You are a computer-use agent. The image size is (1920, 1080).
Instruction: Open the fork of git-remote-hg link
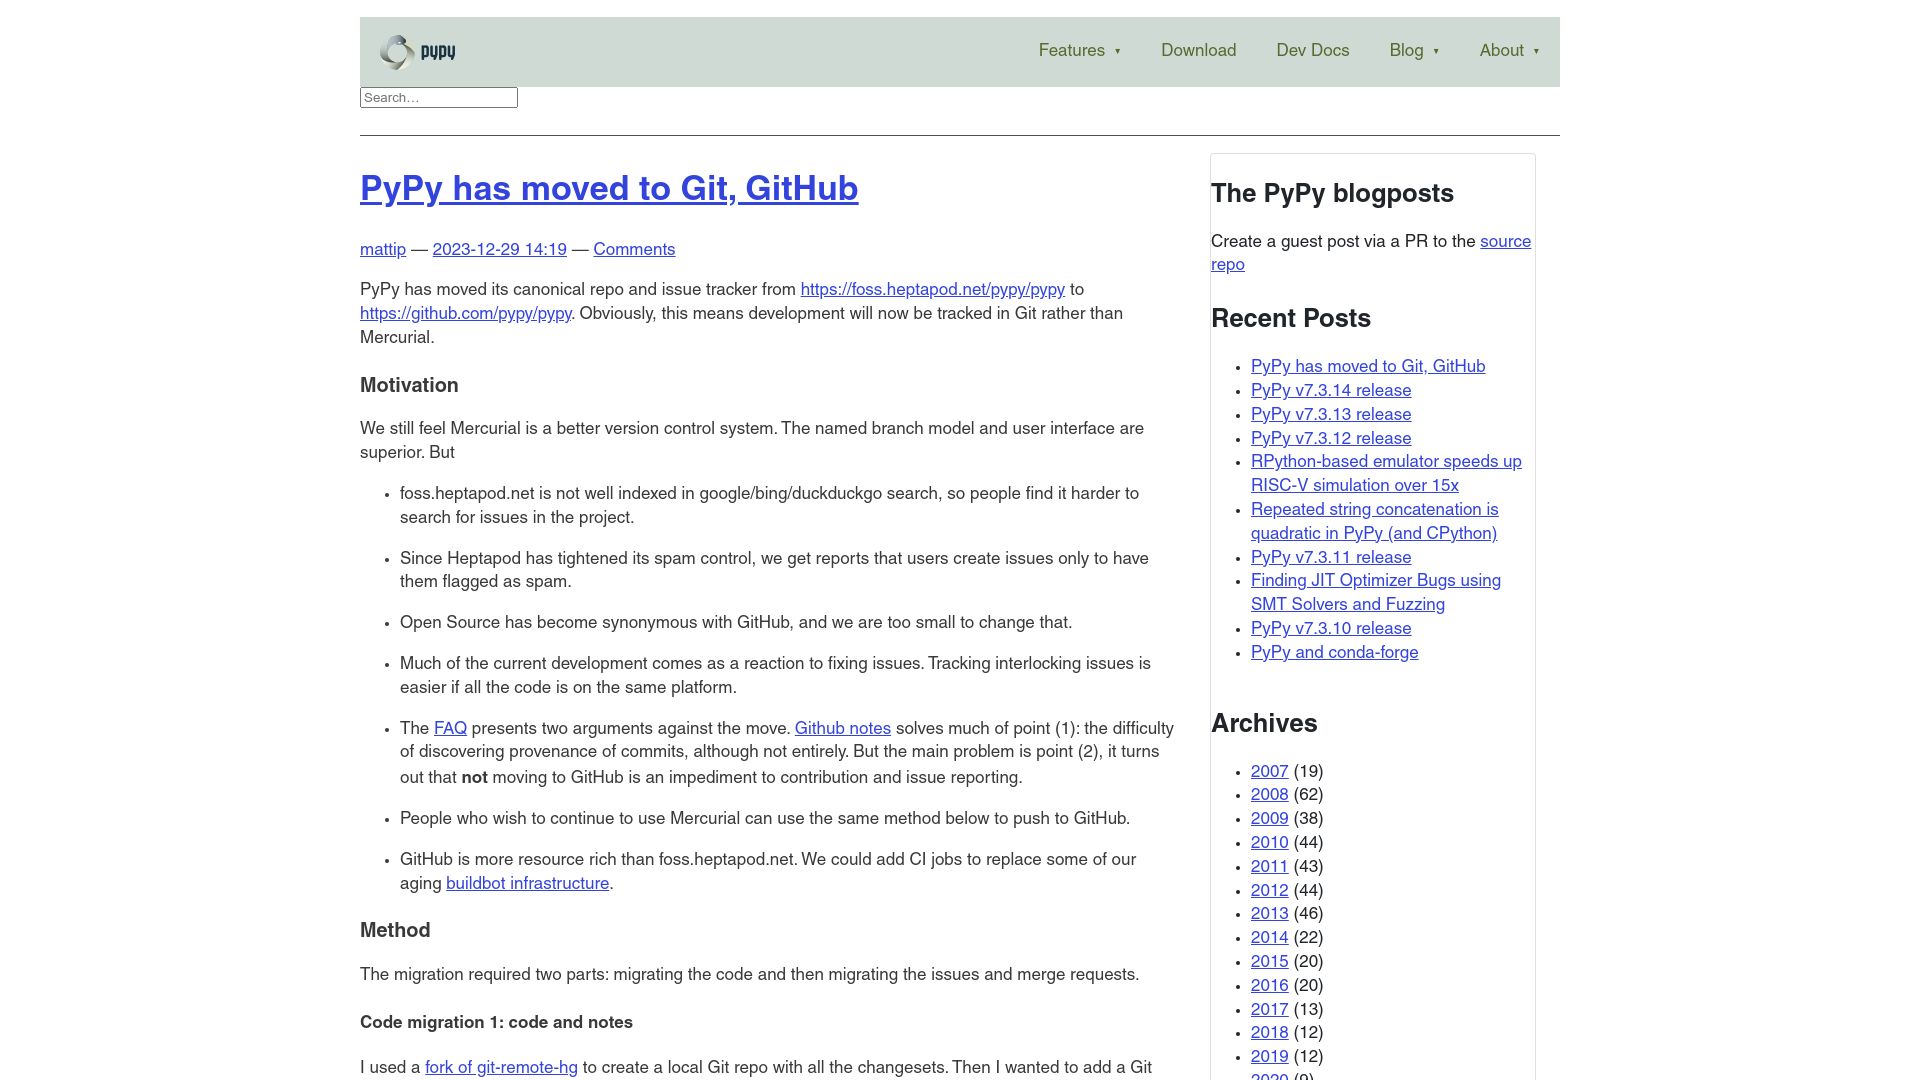pos(501,1068)
